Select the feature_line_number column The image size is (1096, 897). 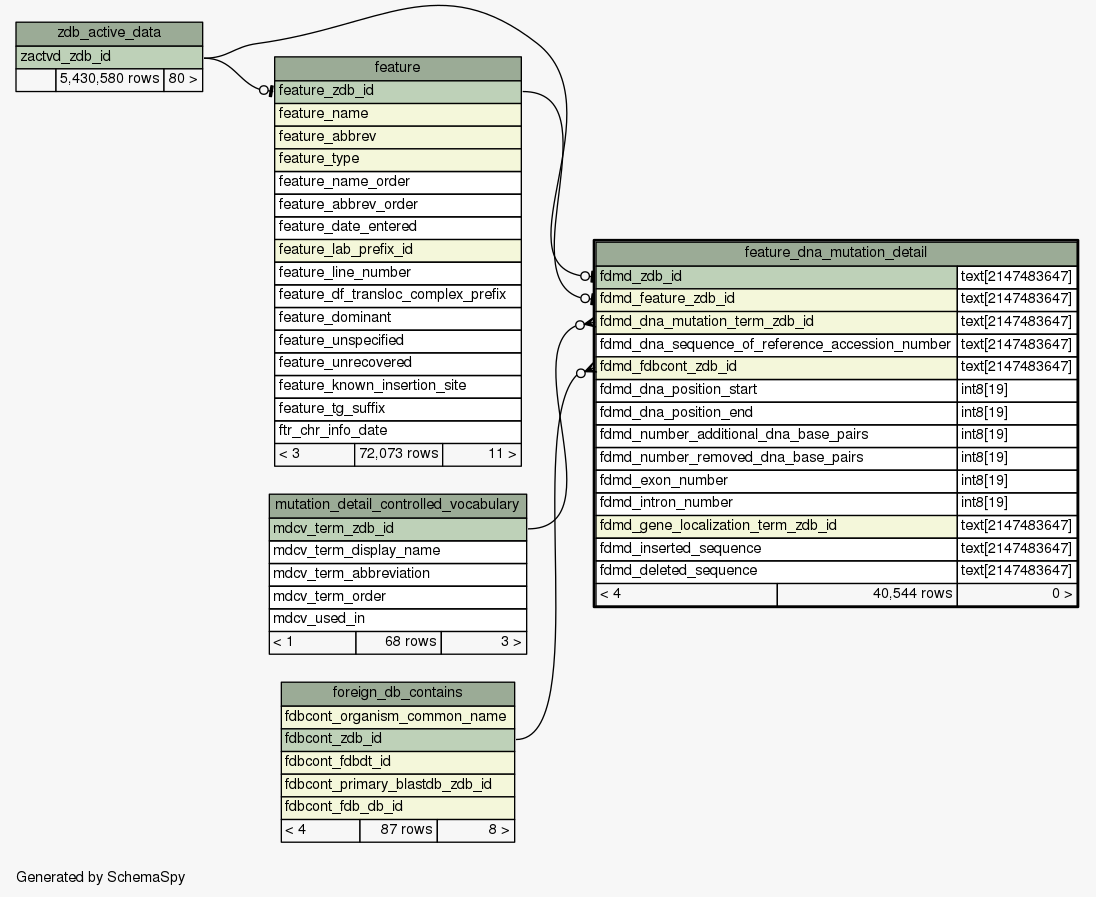pos(398,273)
